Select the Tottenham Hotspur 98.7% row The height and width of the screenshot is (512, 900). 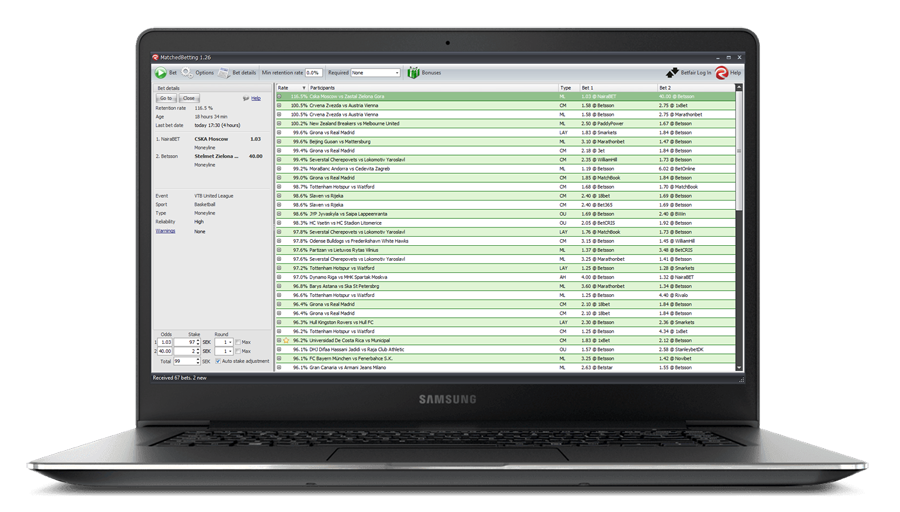[505, 187]
